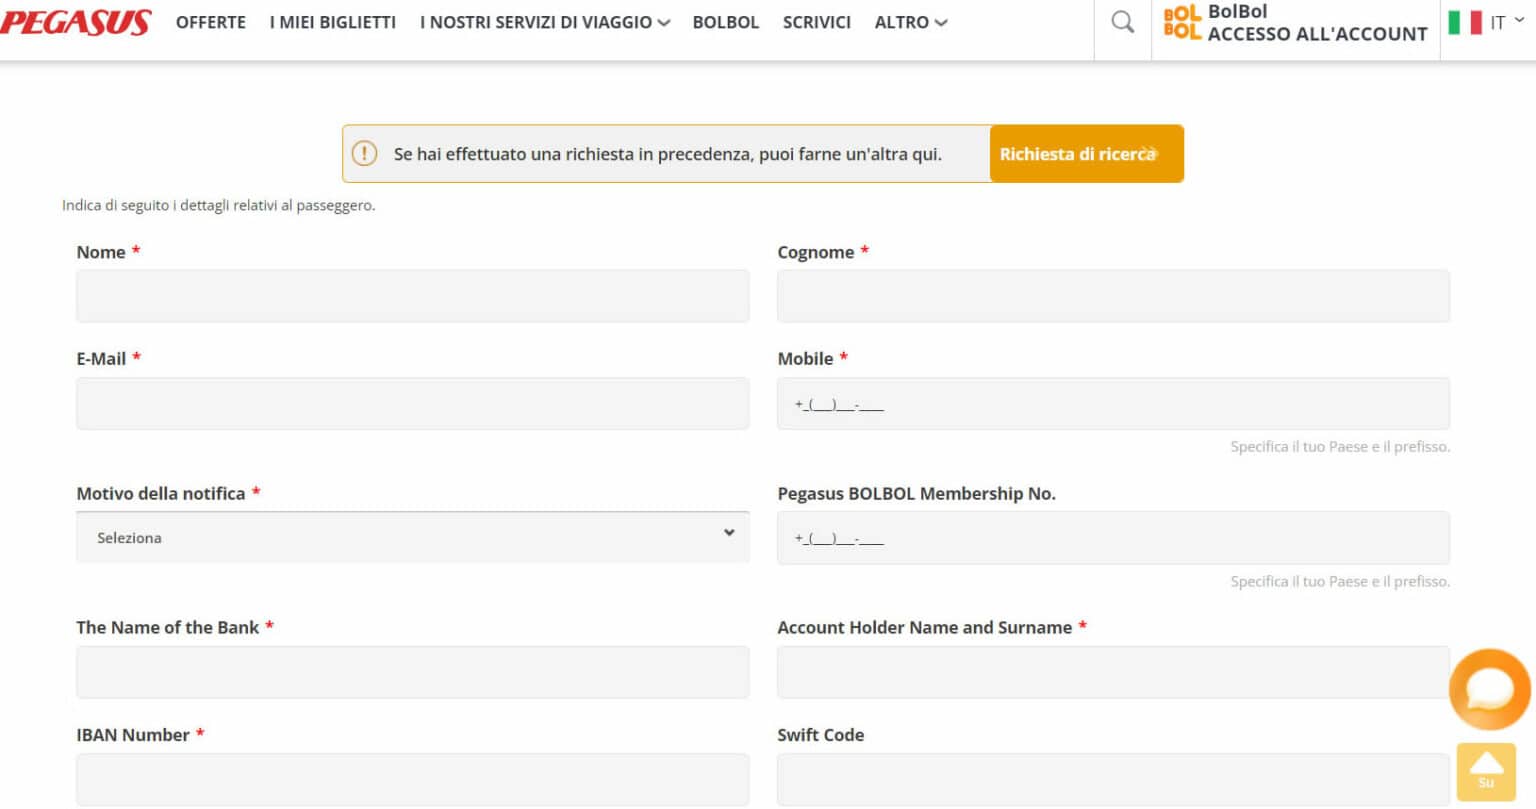Click the Nome input field
The image size is (1536, 809).
[x=412, y=295]
